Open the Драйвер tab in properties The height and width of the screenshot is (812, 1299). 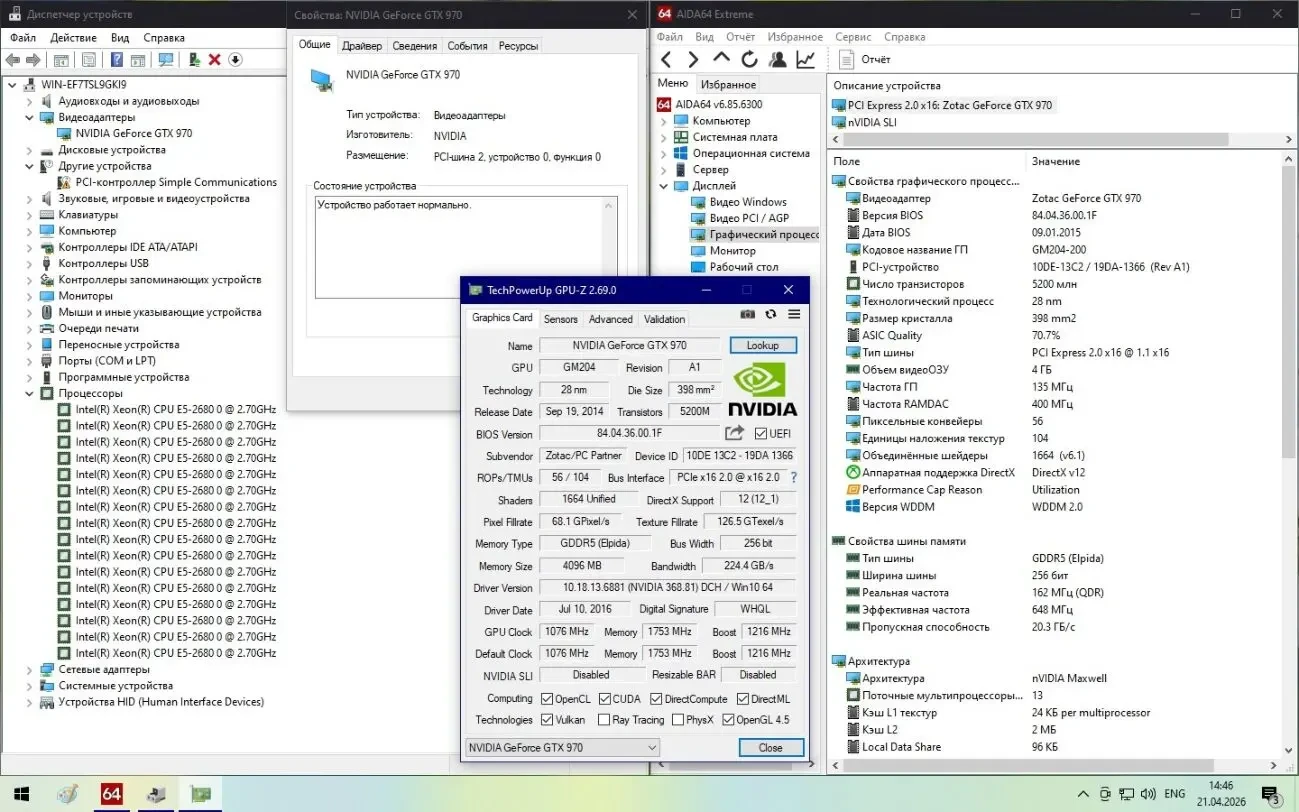(x=361, y=46)
